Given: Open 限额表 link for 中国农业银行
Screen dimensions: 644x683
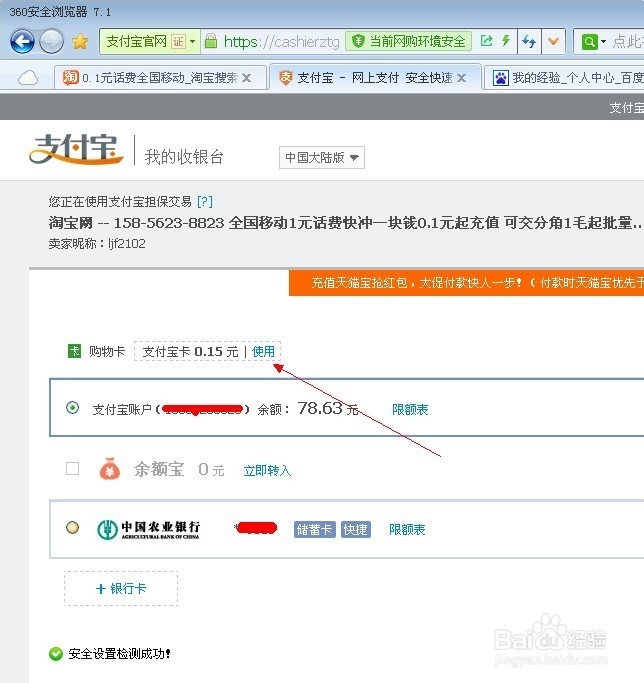Looking at the screenshot, I should (x=407, y=530).
